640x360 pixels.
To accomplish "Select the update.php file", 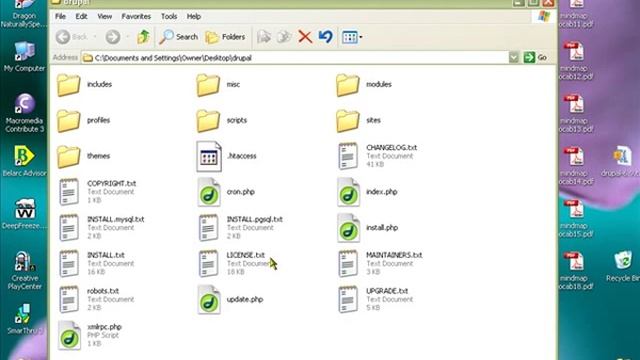I will [231, 300].
